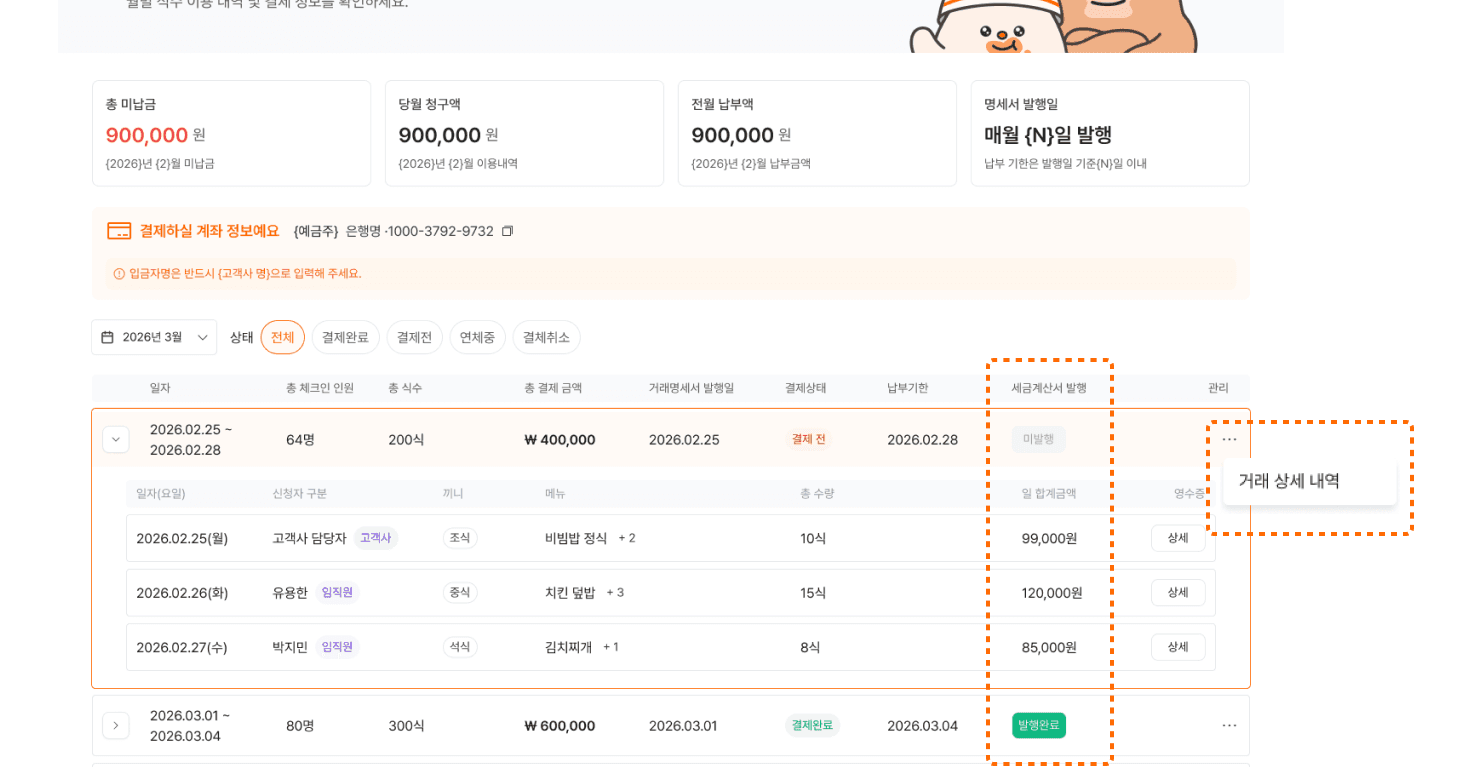
Task: Click the 고객사 tag next to 고객사 담당자
Action: coord(375,538)
